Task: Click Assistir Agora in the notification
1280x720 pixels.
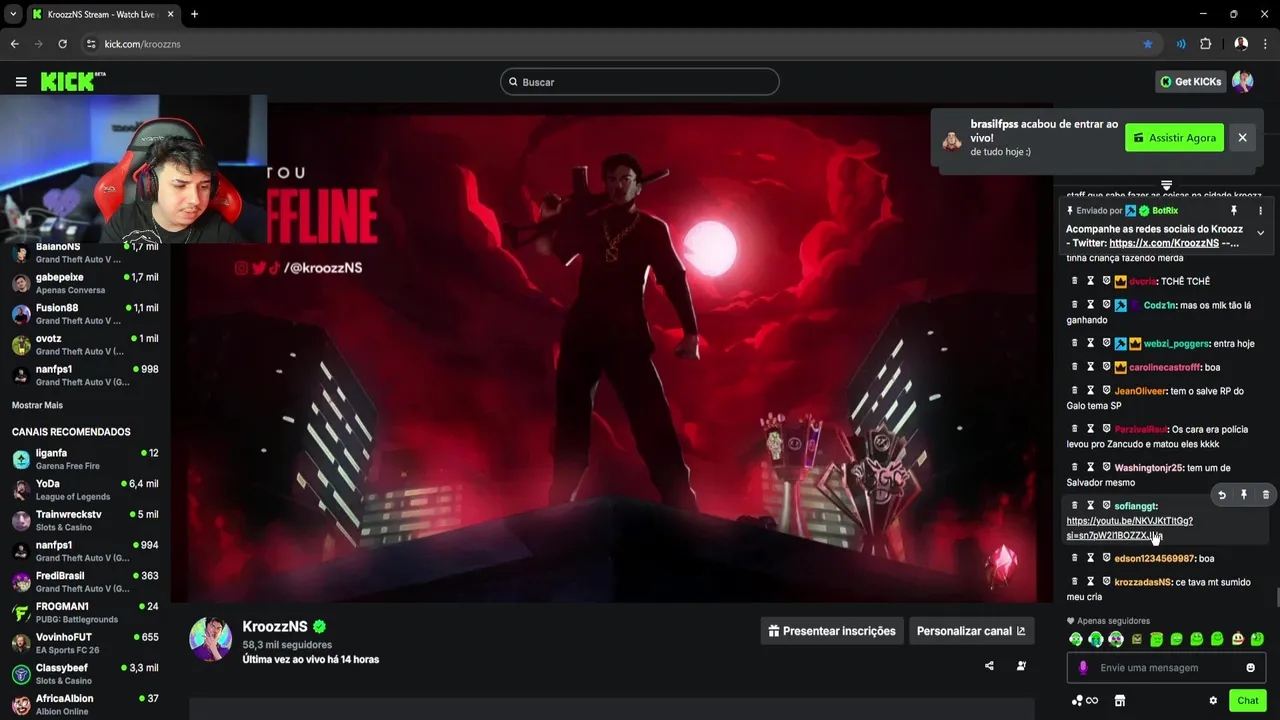Action: 1174,138
